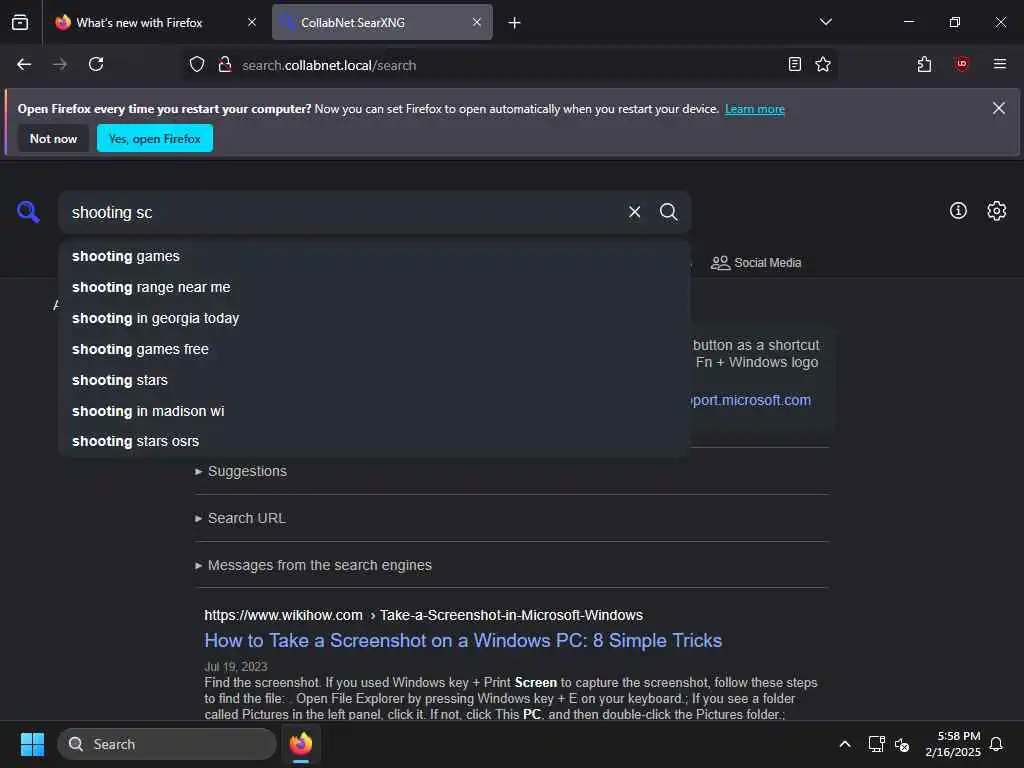1024x768 pixels.
Task: Open SearXNG preferences gear
Action: point(997,210)
